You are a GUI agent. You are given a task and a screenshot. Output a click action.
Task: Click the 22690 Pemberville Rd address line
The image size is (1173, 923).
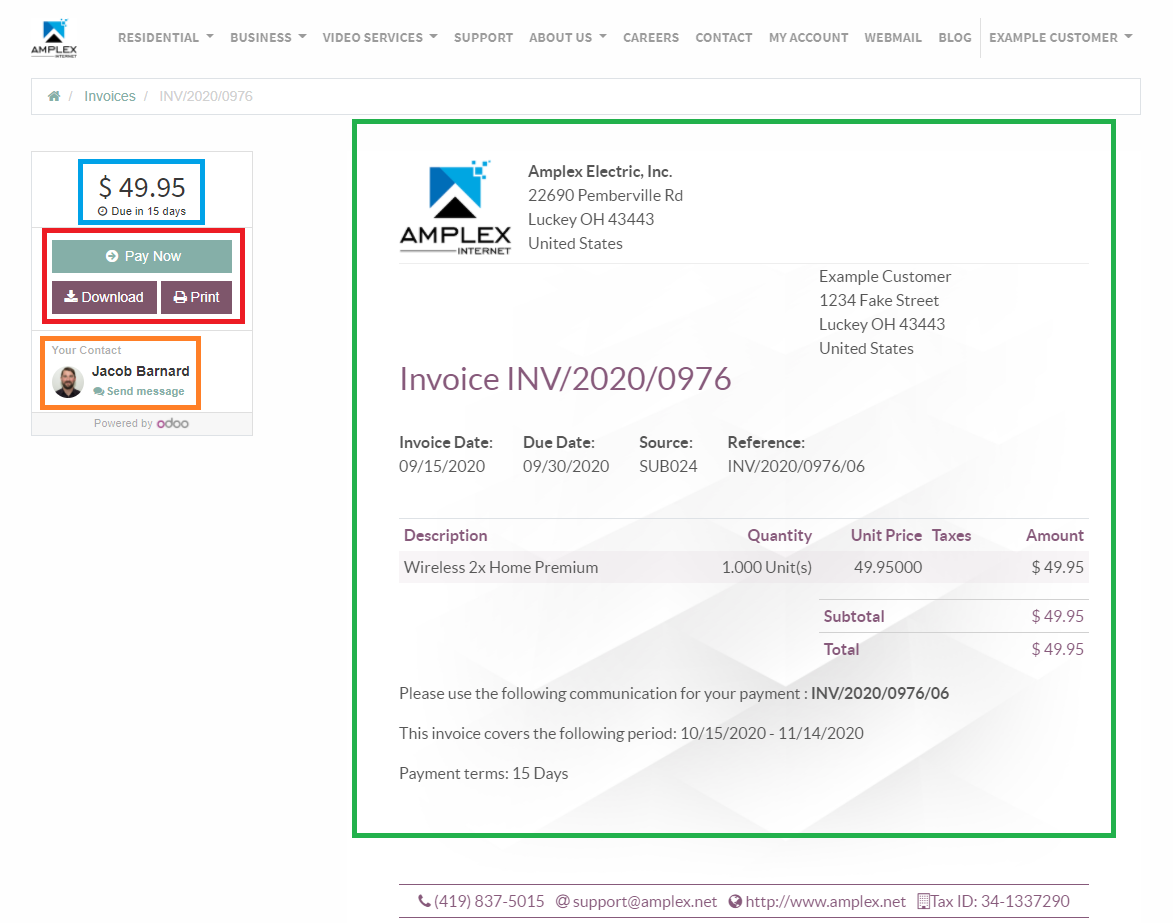(605, 195)
